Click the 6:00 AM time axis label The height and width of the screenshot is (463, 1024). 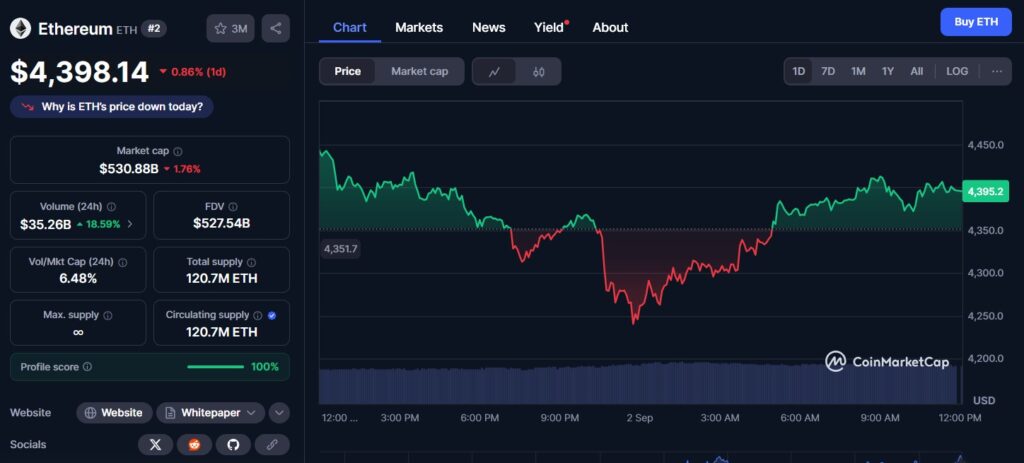coord(800,418)
